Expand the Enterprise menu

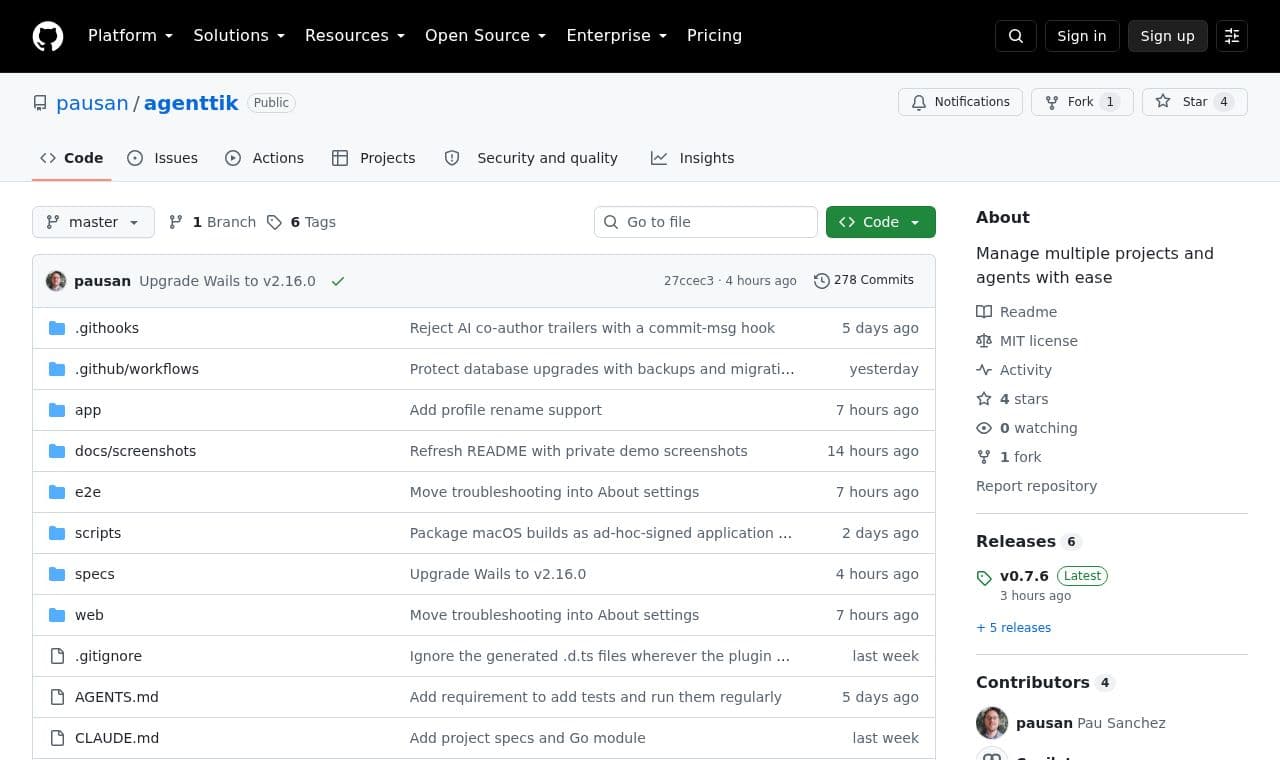pos(617,36)
